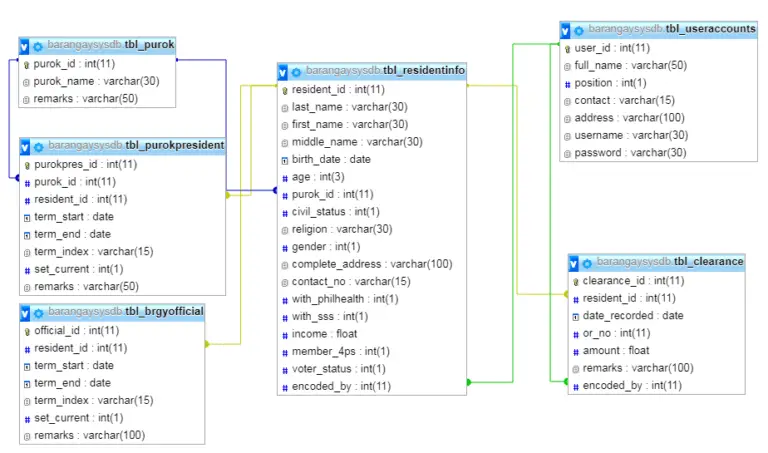Click the numeric hash icon beside age

[x=284, y=177]
